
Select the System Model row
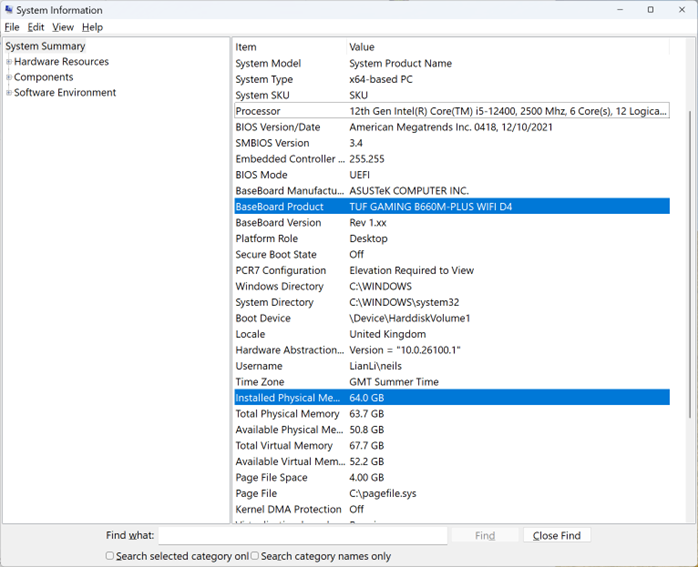pos(452,63)
